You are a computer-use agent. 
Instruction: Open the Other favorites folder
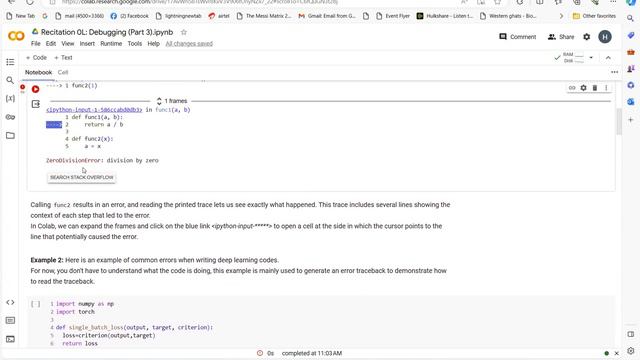594,16
